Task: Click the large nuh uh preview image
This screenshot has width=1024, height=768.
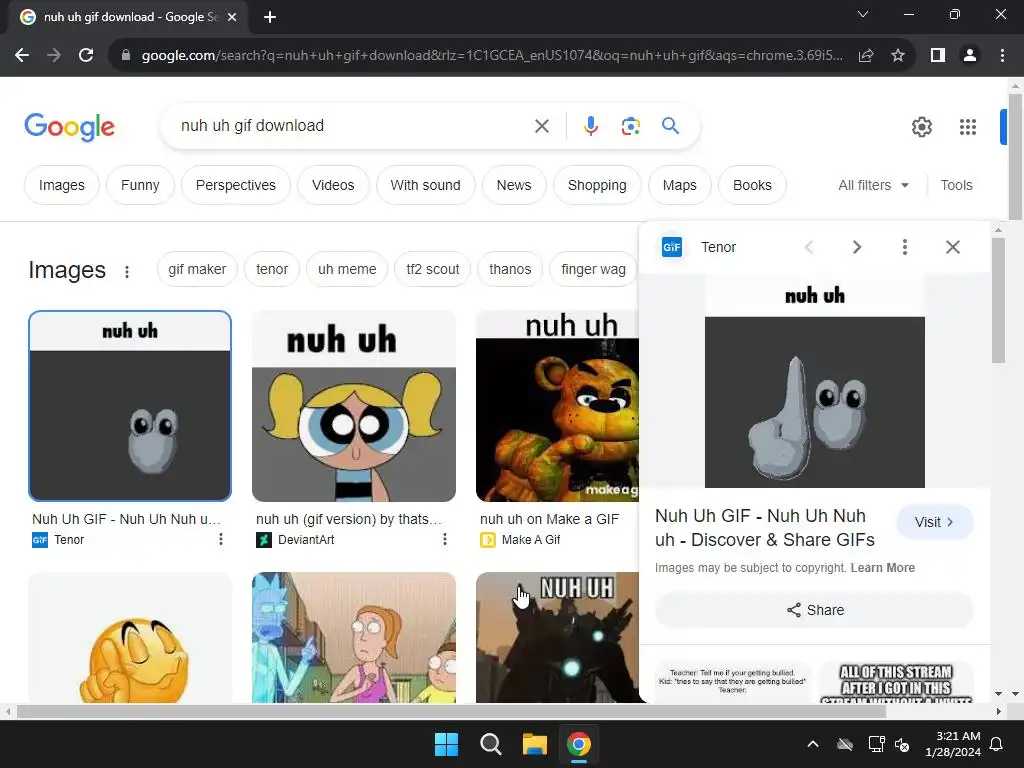Action: click(x=814, y=381)
